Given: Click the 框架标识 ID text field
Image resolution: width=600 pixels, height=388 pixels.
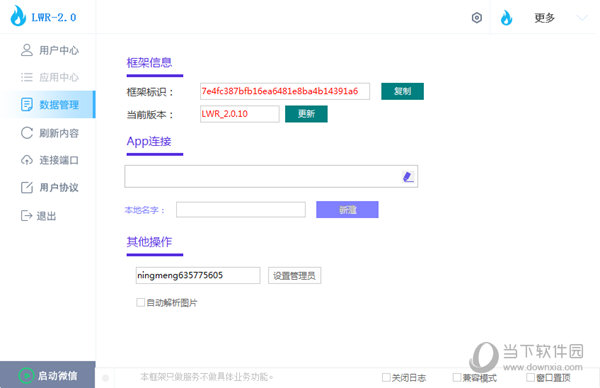Looking at the screenshot, I should pos(285,91).
